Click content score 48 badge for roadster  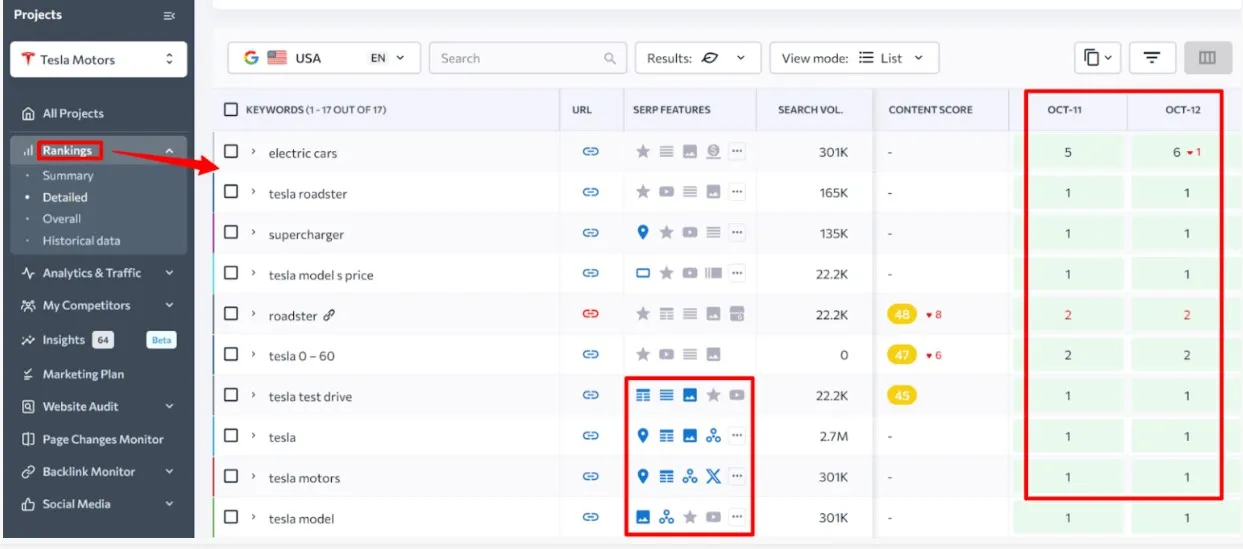pyautogui.click(x=903, y=314)
